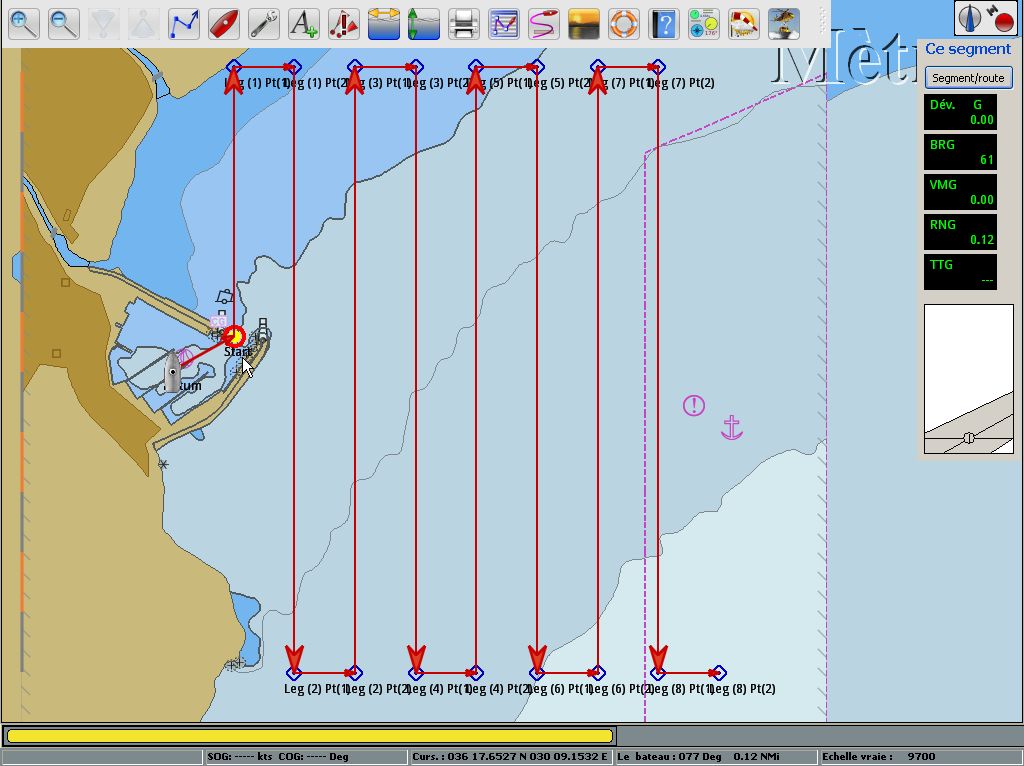Viewport: 1024px width, 766px height.
Task: Select the Leg (4) Pt(2) waypoint diamond
Action: pos(476,673)
